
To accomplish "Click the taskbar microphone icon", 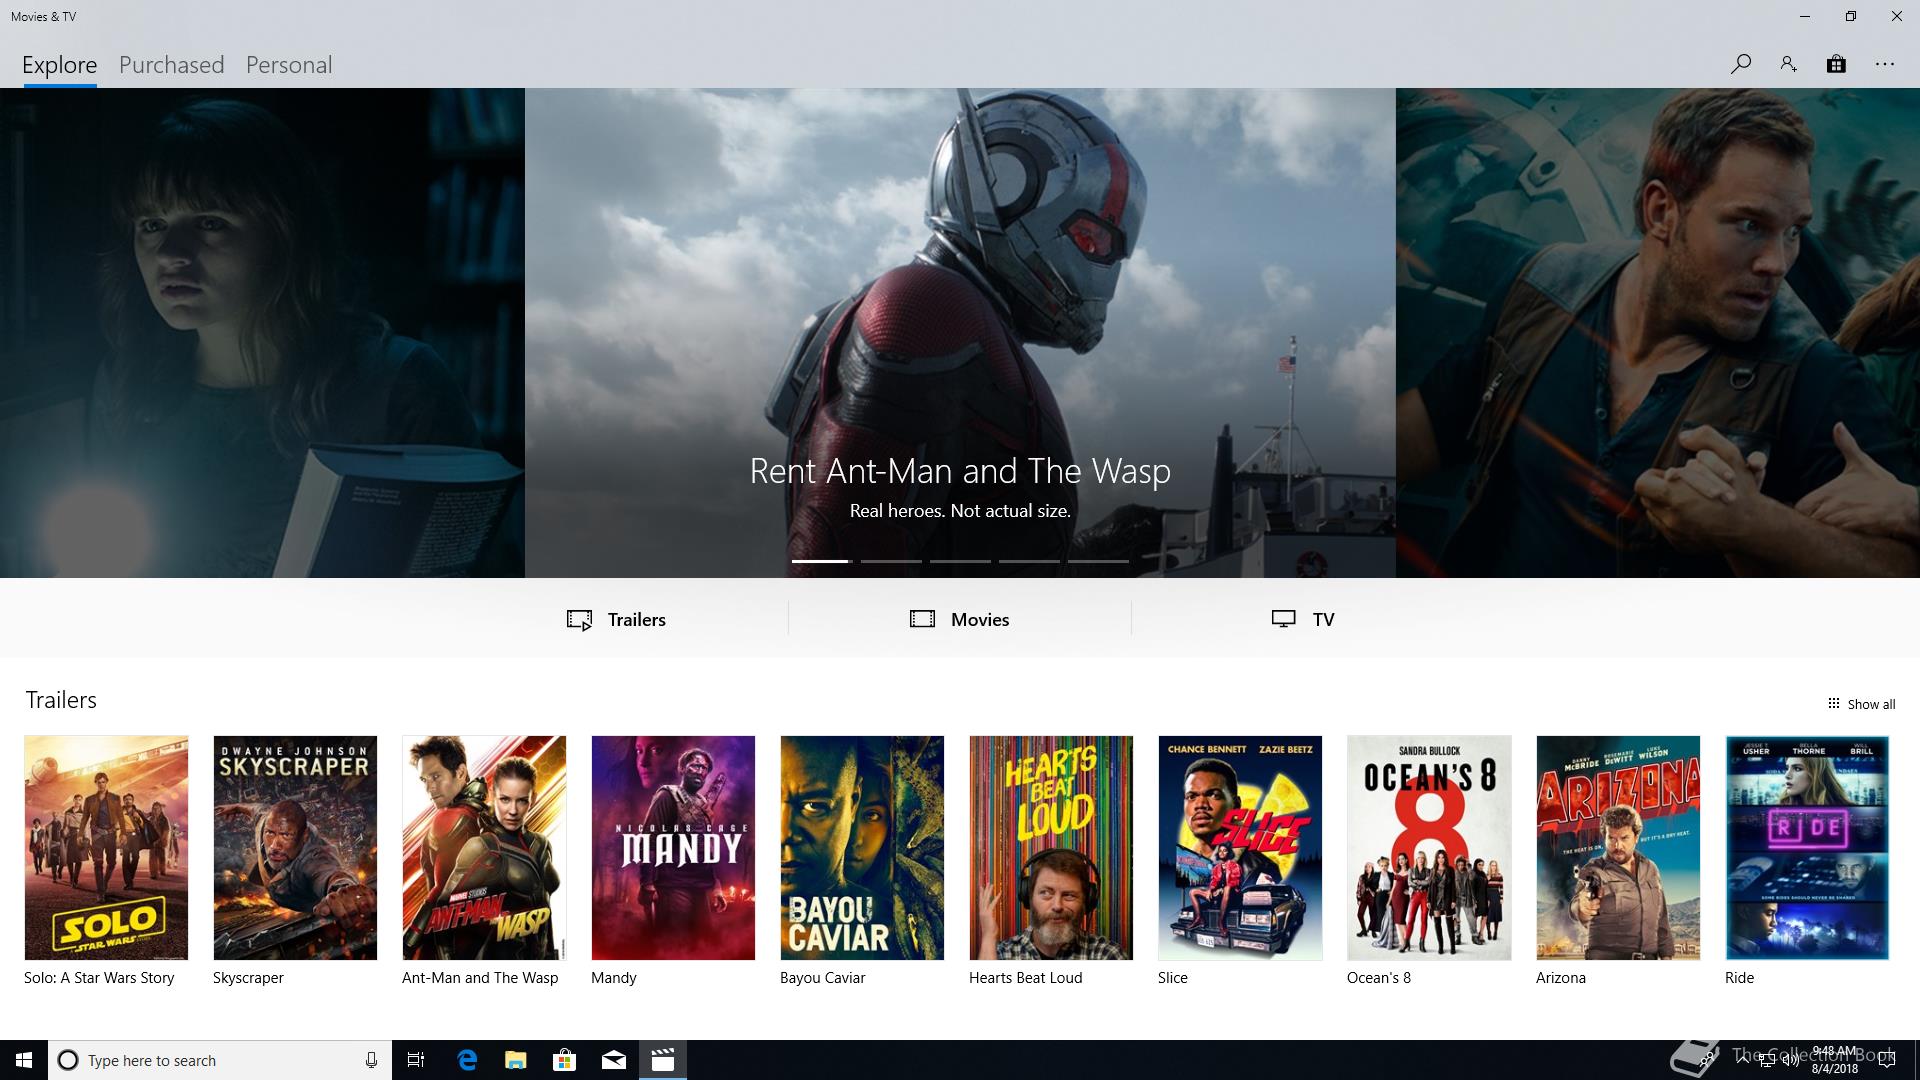I will (371, 1060).
